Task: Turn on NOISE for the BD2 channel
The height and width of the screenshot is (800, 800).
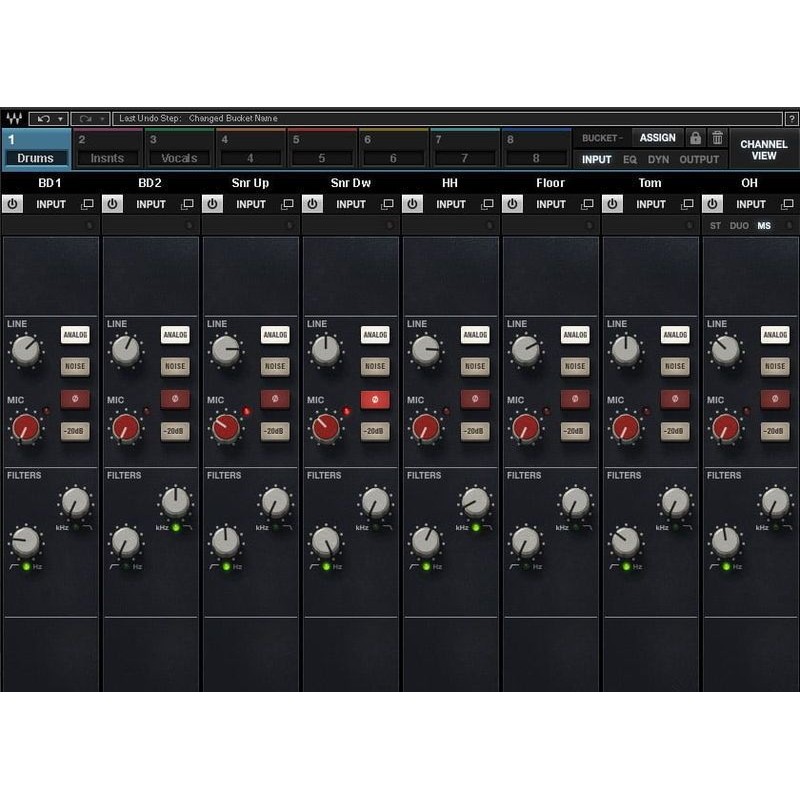Action: pyautogui.click(x=175, y=367)
